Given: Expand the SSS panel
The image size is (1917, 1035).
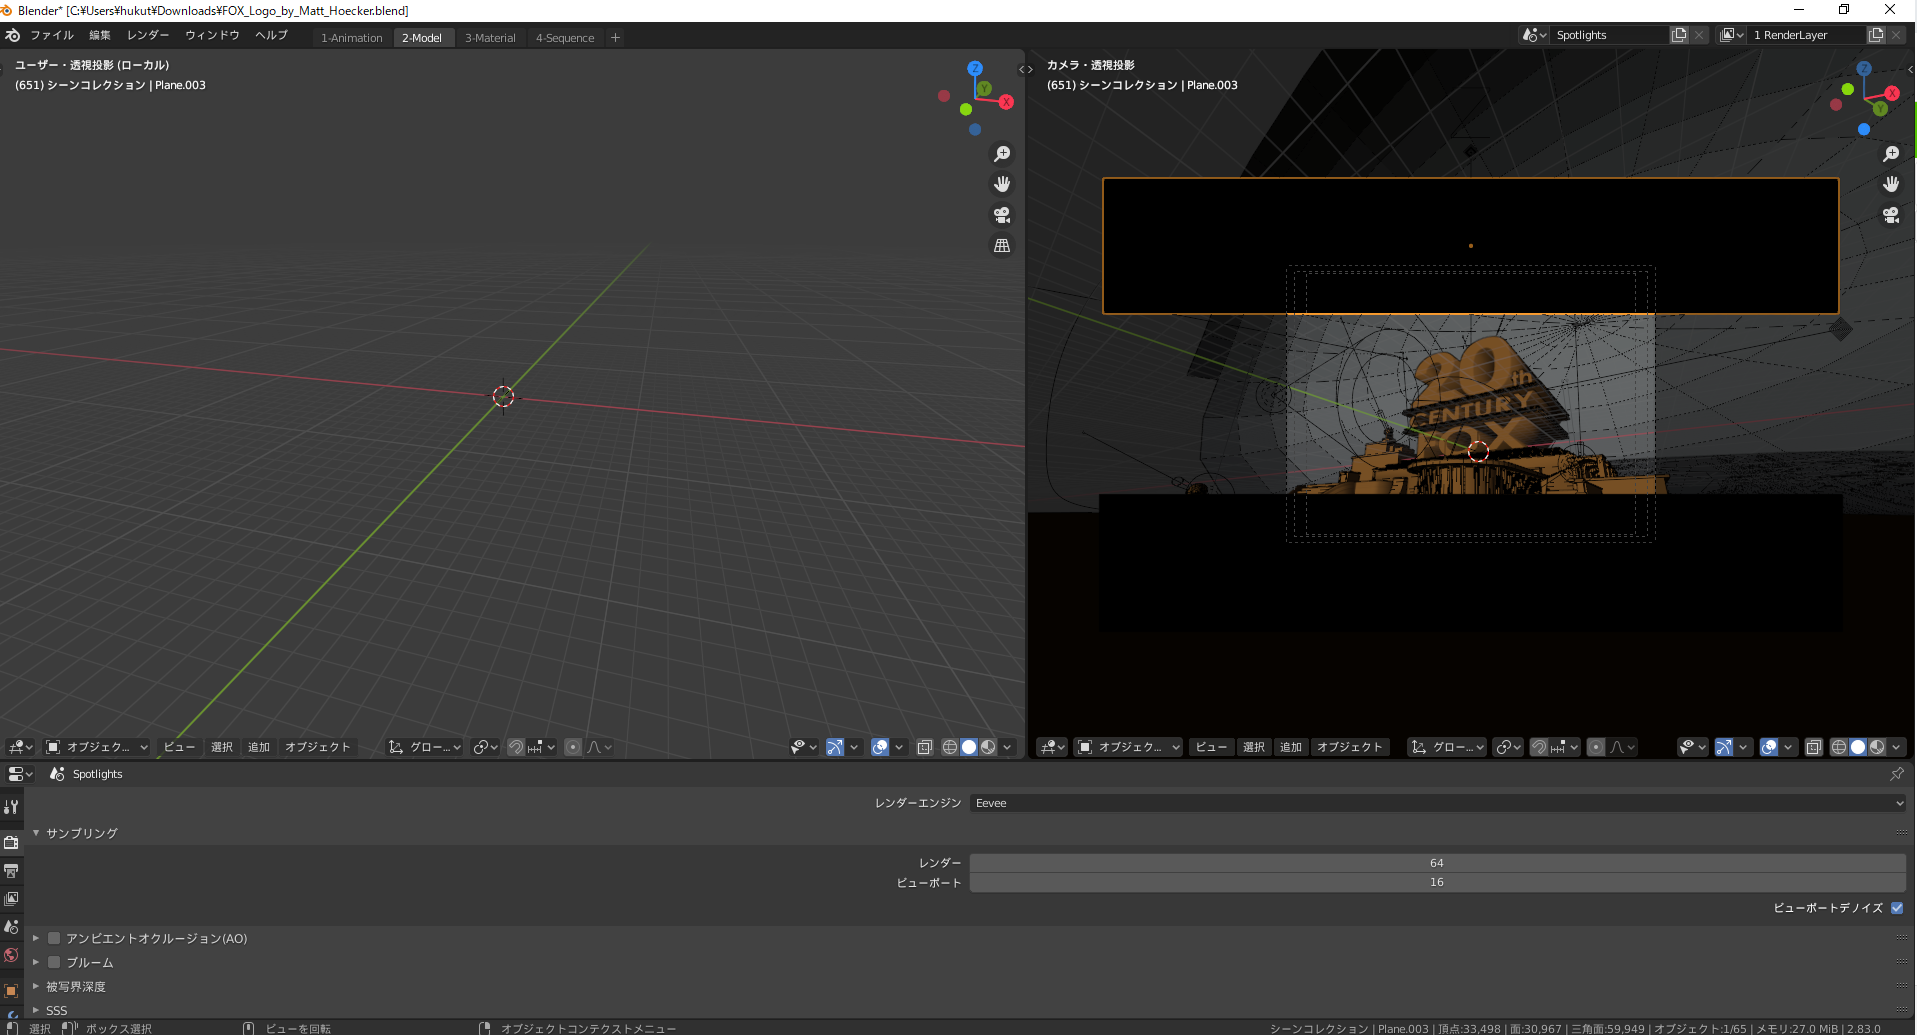Looking at the screenshot, I should 36,1010.
